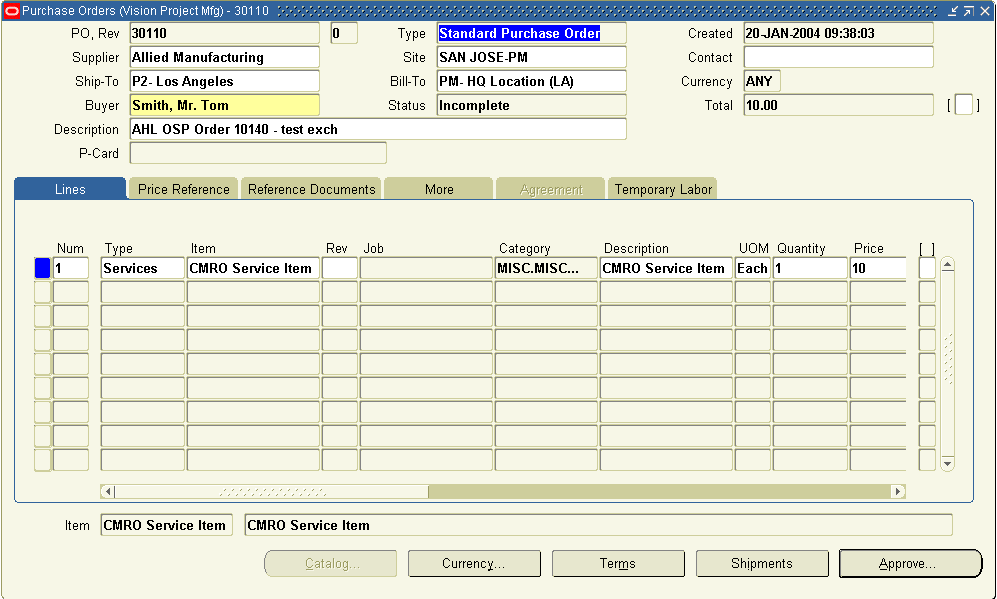Image resolution: width=997 pixels, height=599 pixels.
Task: Switch to the Reference Documents tab
Action: click(312, 189)
